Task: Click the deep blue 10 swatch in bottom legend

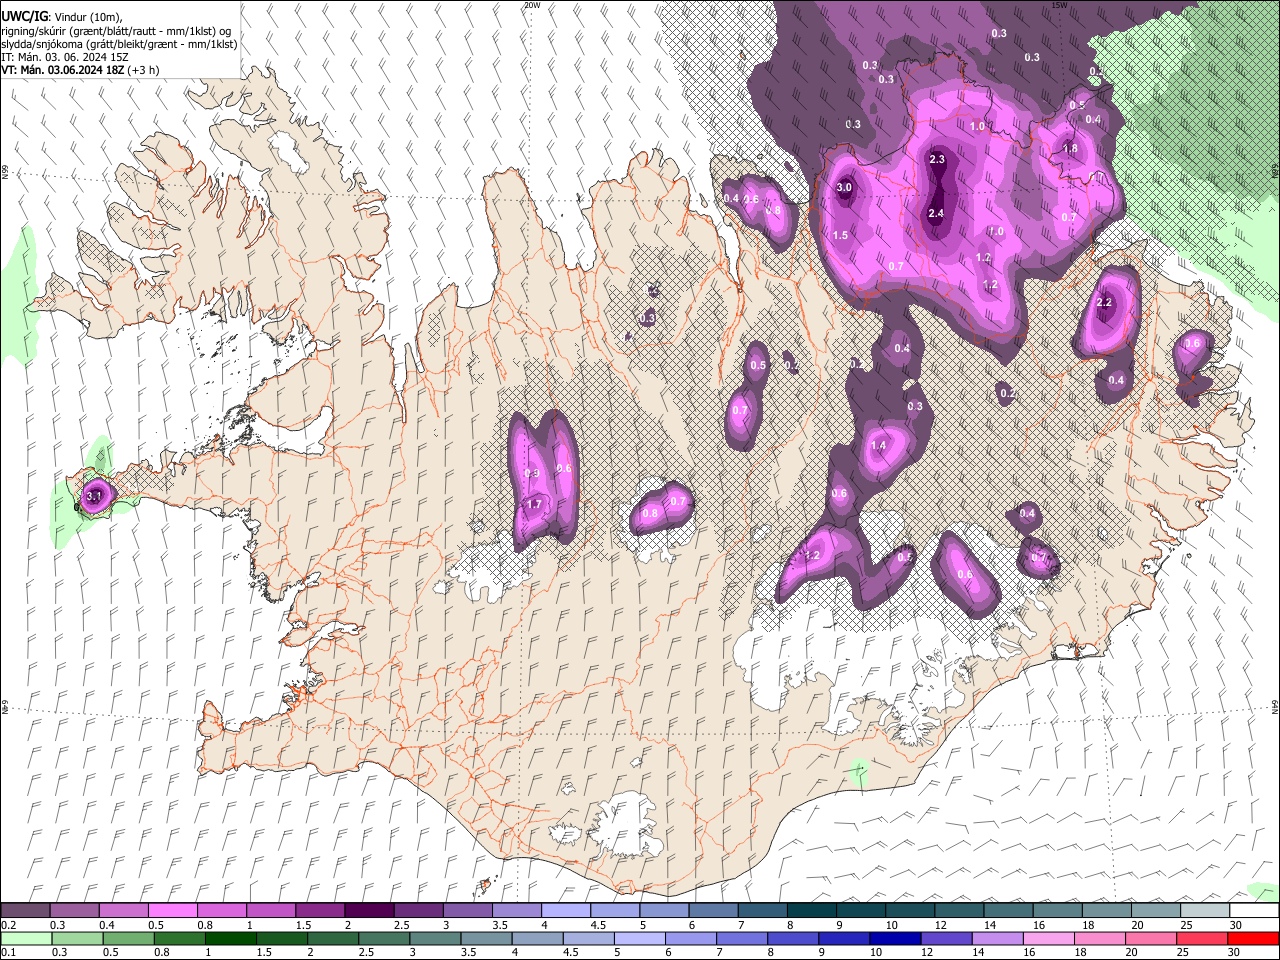Action: [x=896, y=938]
